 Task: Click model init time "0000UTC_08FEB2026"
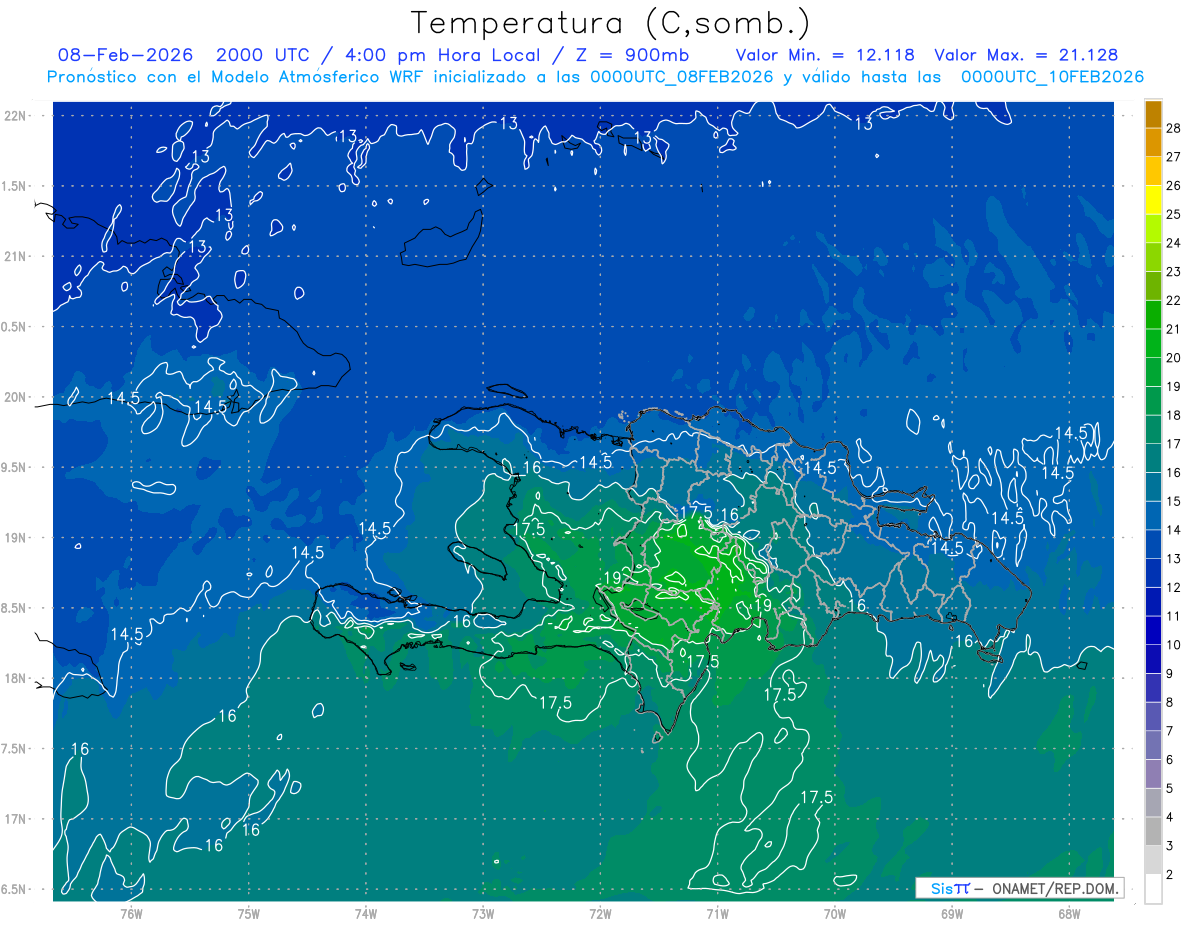(x=682, y=77)
